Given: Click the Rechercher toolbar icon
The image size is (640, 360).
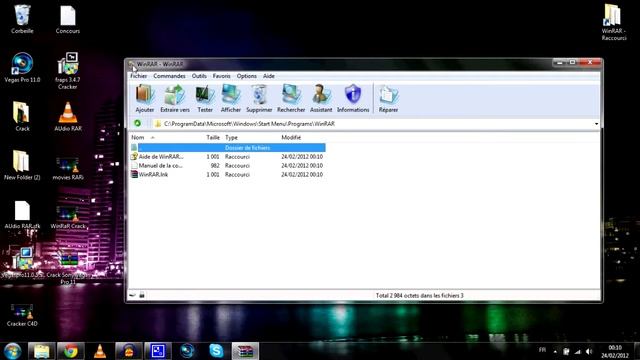Looking at the screenshot, I should [x=291, y=99].
